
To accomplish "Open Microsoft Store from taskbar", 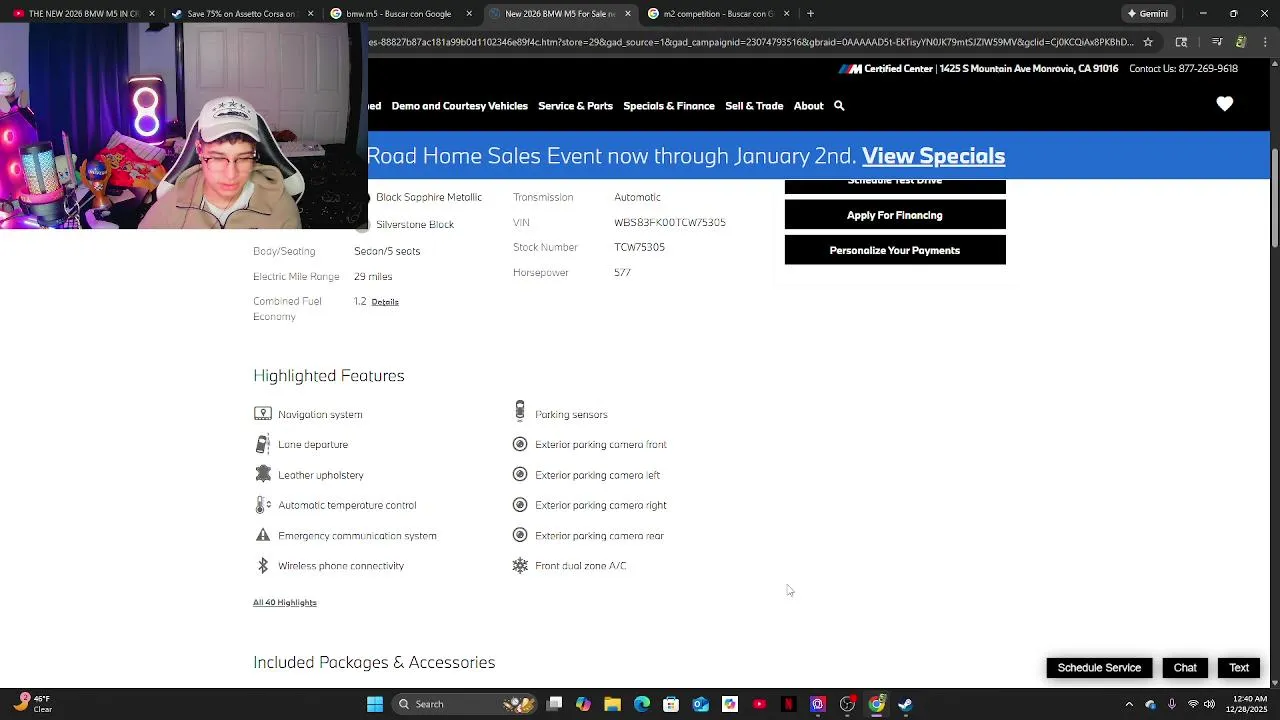I will coord(671,704).
